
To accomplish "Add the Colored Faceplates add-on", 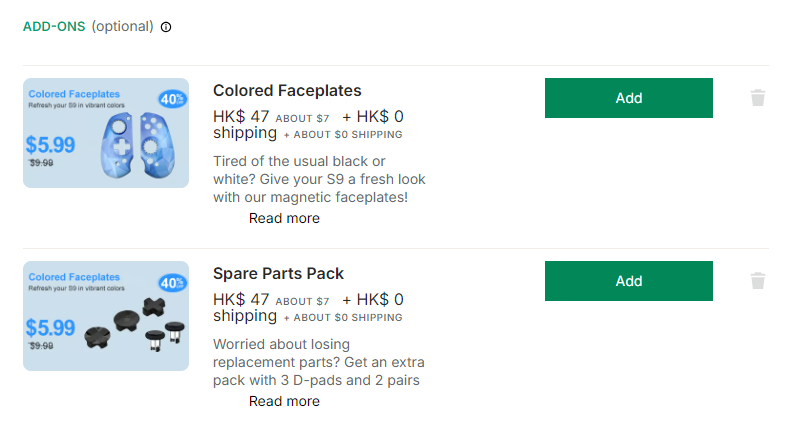I will coord(628,98).
